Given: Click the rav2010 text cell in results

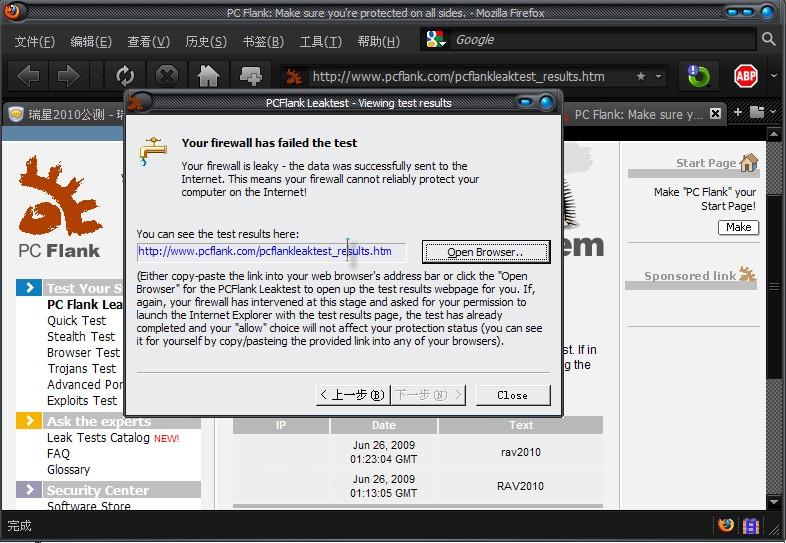Looking at the screenshot, I should coord(521,452).
